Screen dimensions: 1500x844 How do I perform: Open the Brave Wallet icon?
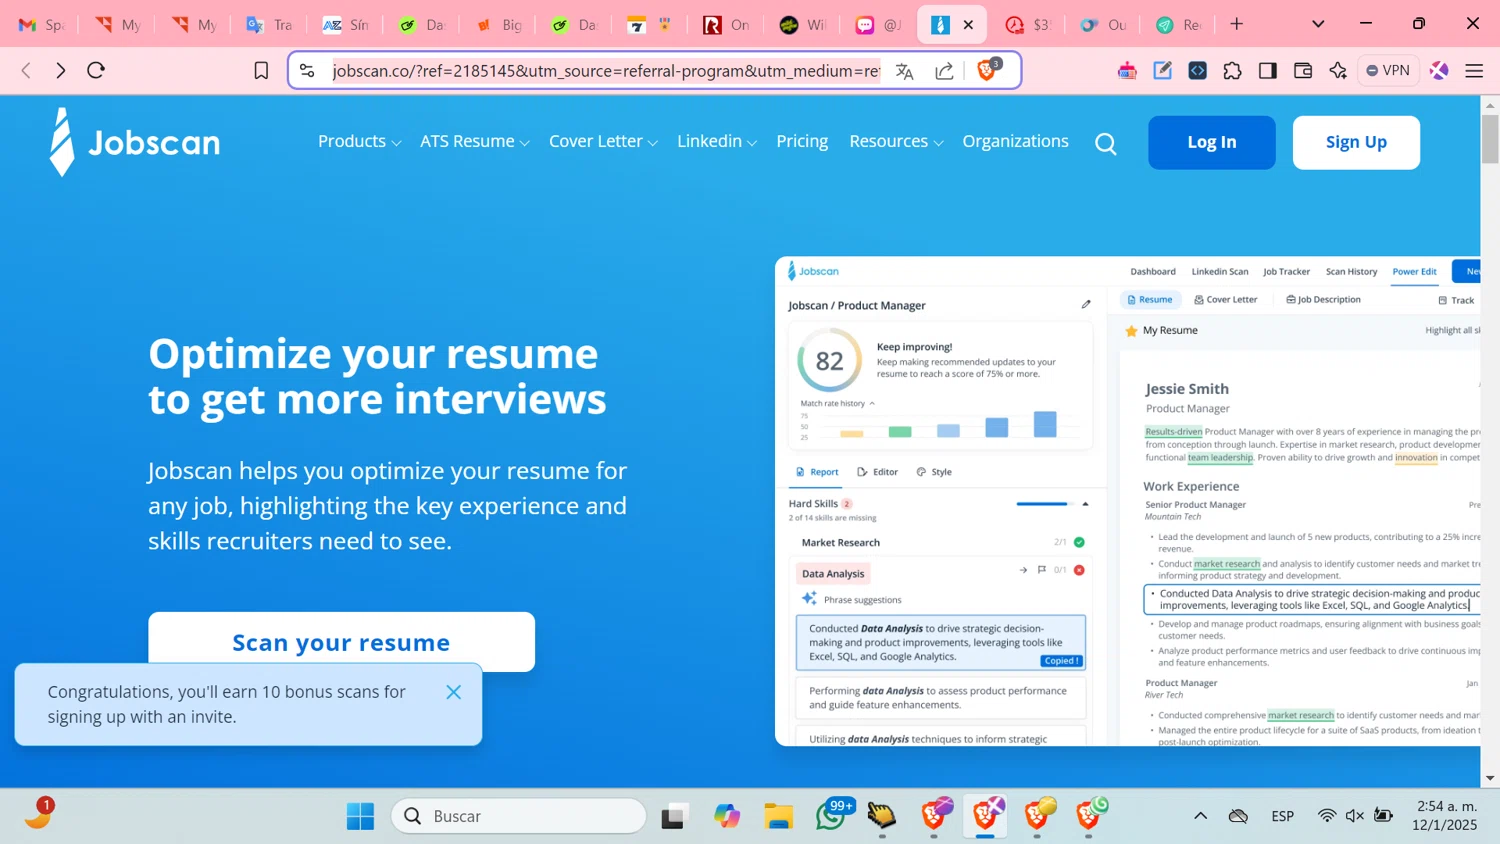tap(1302, 70)
